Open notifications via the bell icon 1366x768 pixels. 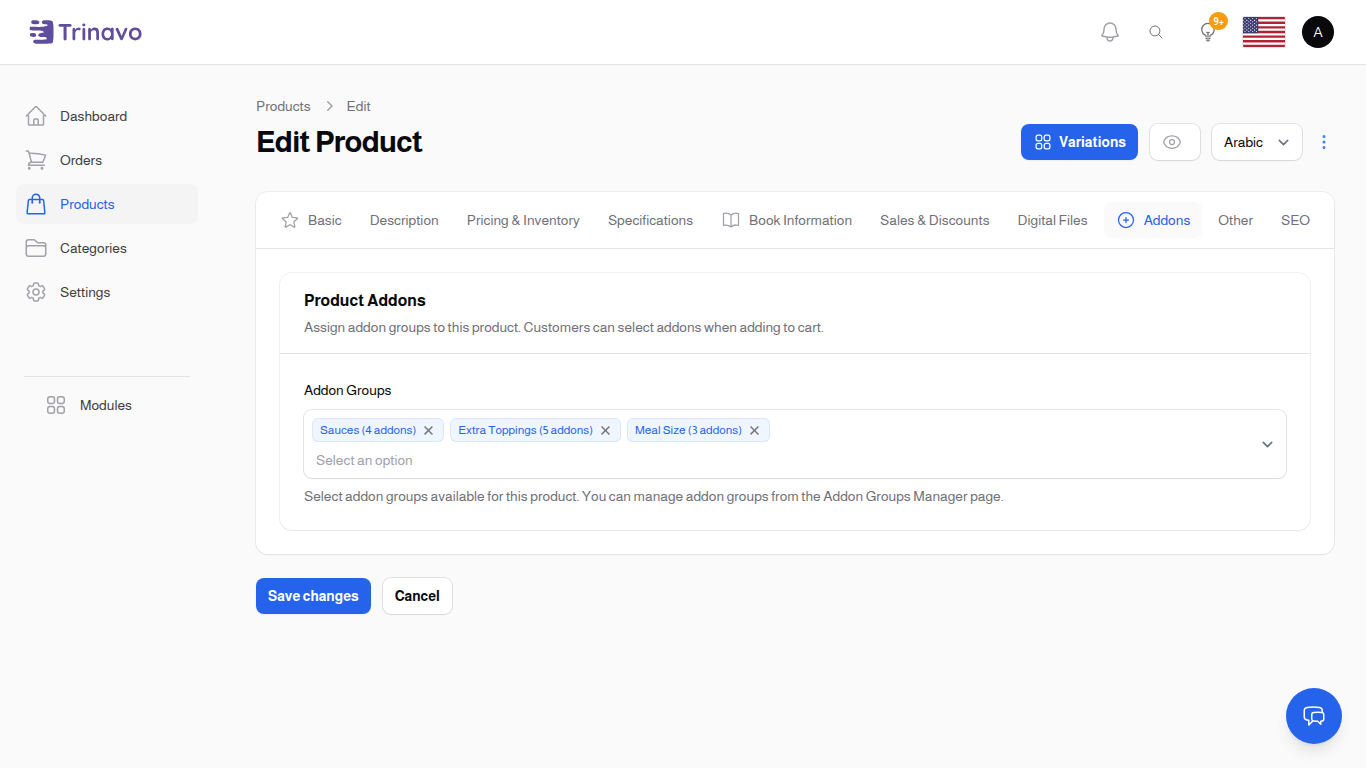[x=1109, y=31]
